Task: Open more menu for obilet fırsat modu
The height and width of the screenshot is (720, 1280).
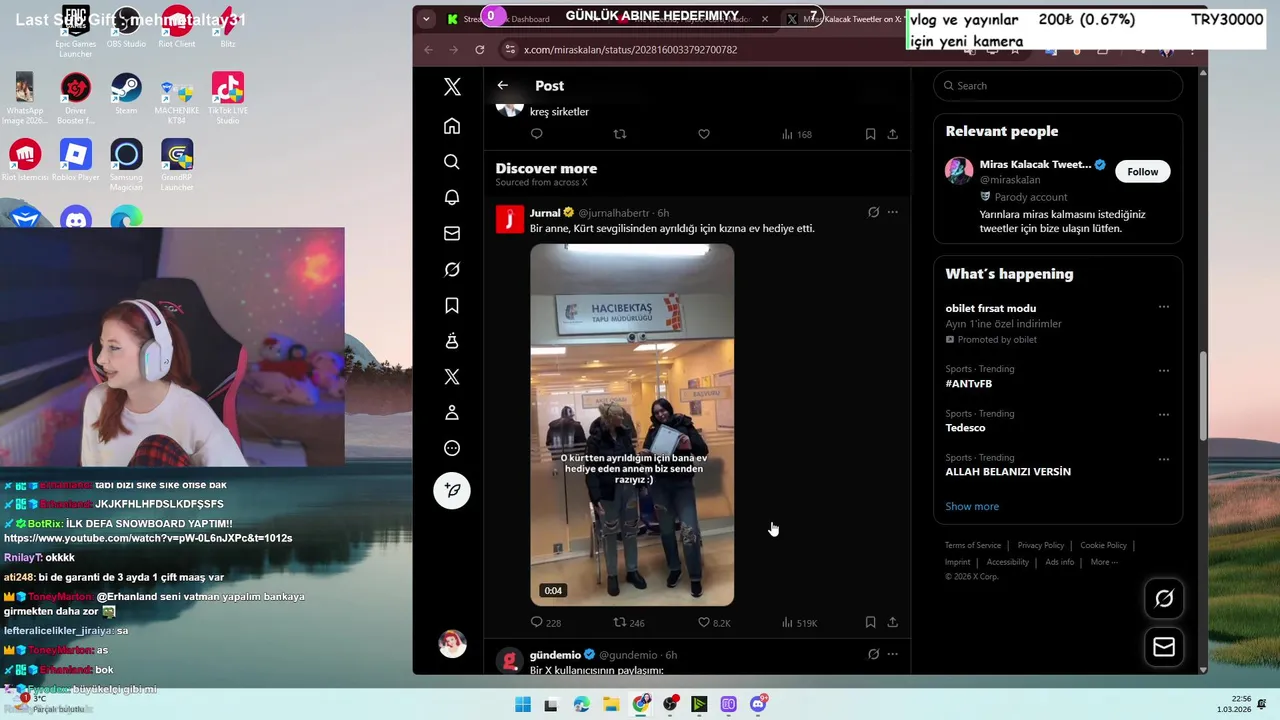Action: pos(1164,307)
